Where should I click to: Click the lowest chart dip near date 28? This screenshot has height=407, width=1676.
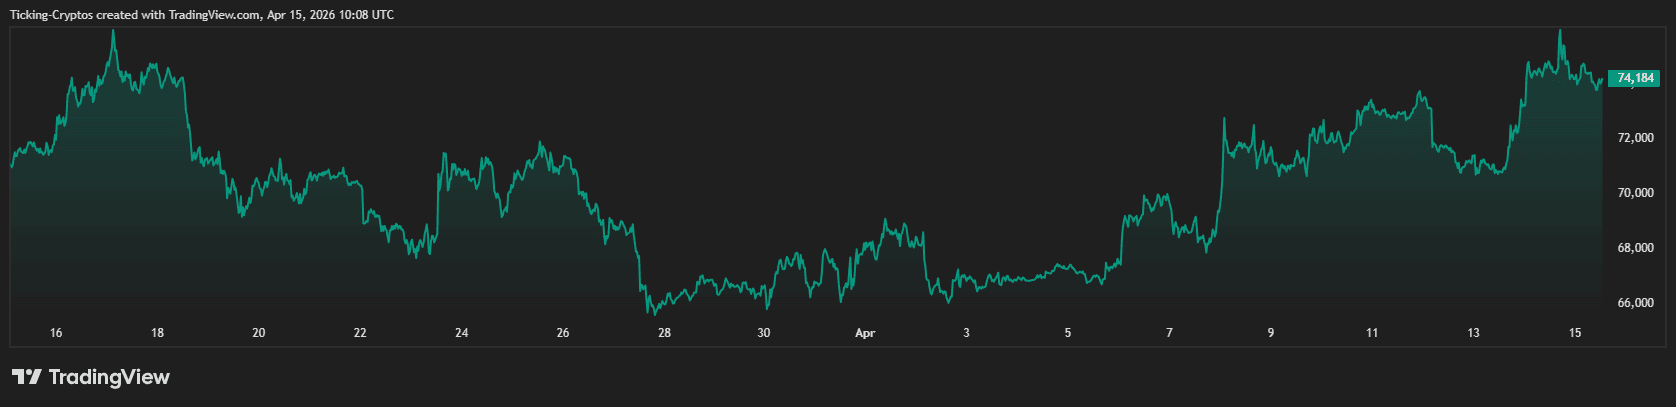[x=649, y=313]
